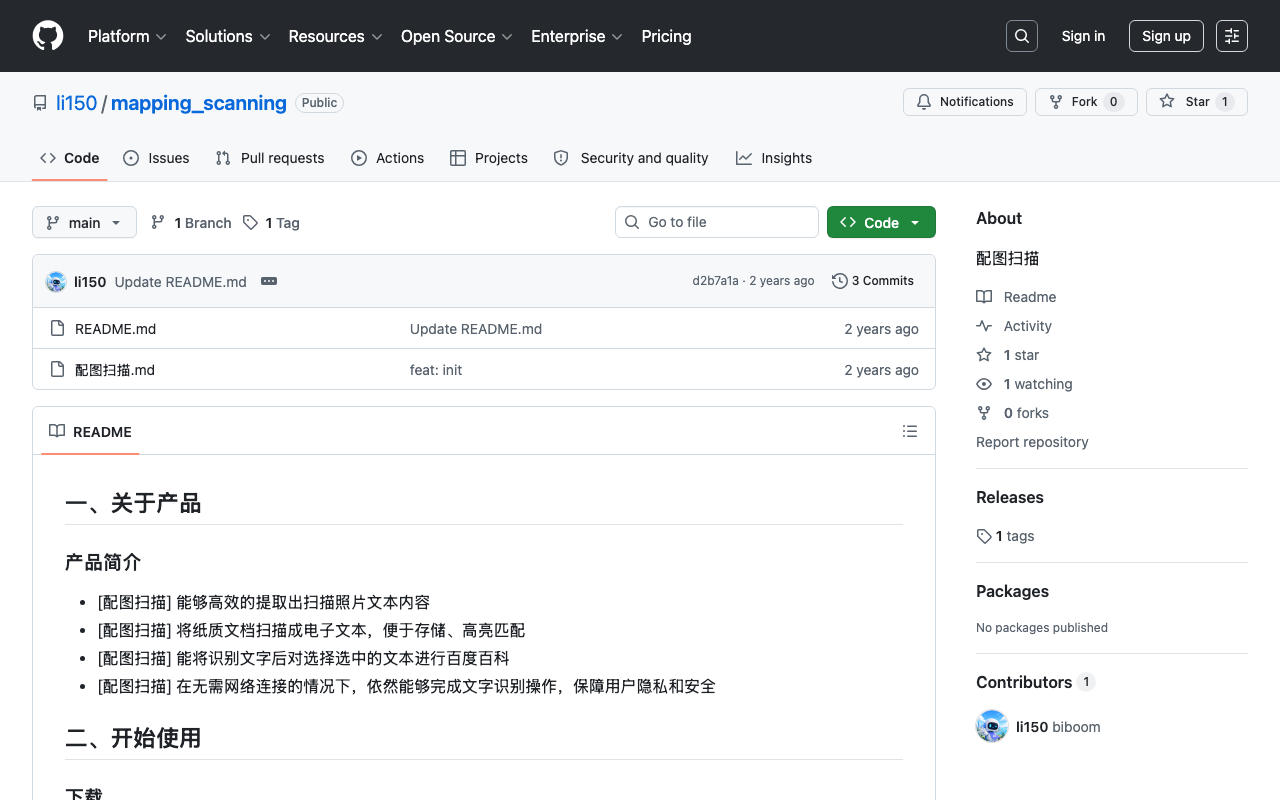Click the fork count 0 badge
The width and height of the screenshot is (1280, 800).
pos(1114,102)
